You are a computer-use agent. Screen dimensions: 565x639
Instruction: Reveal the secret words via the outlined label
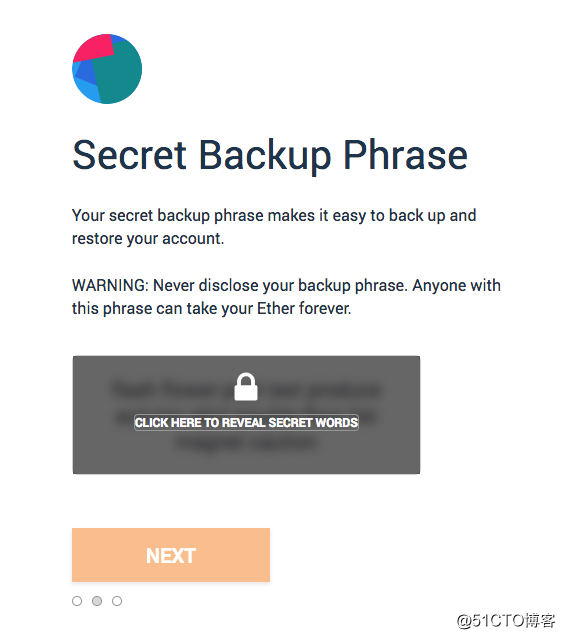[x=246, y=423]
